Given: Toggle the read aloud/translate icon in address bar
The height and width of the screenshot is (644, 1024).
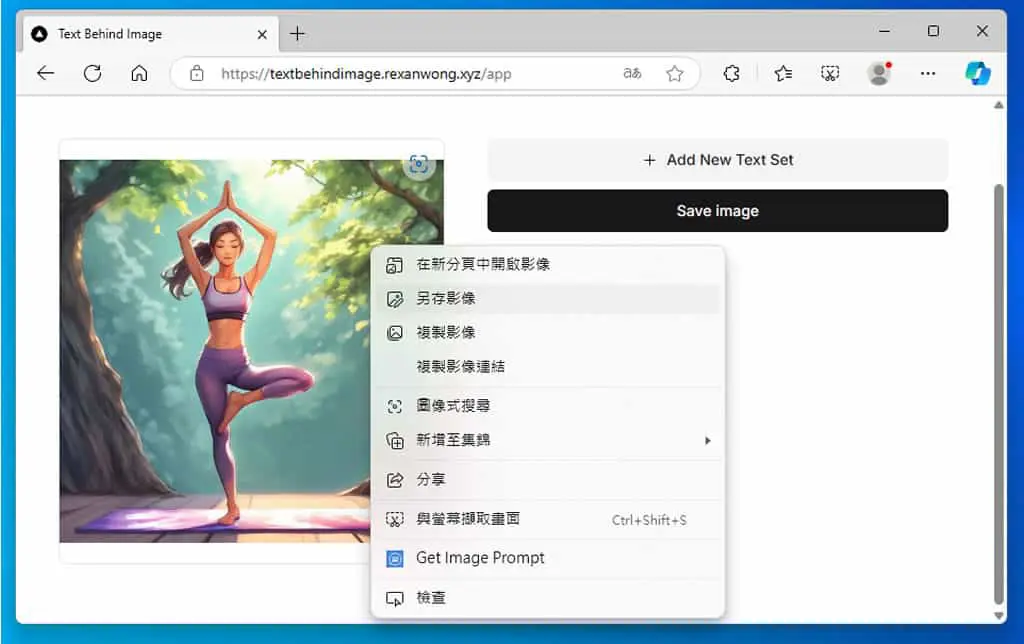Looking at the screenshot, I should 632,73.
